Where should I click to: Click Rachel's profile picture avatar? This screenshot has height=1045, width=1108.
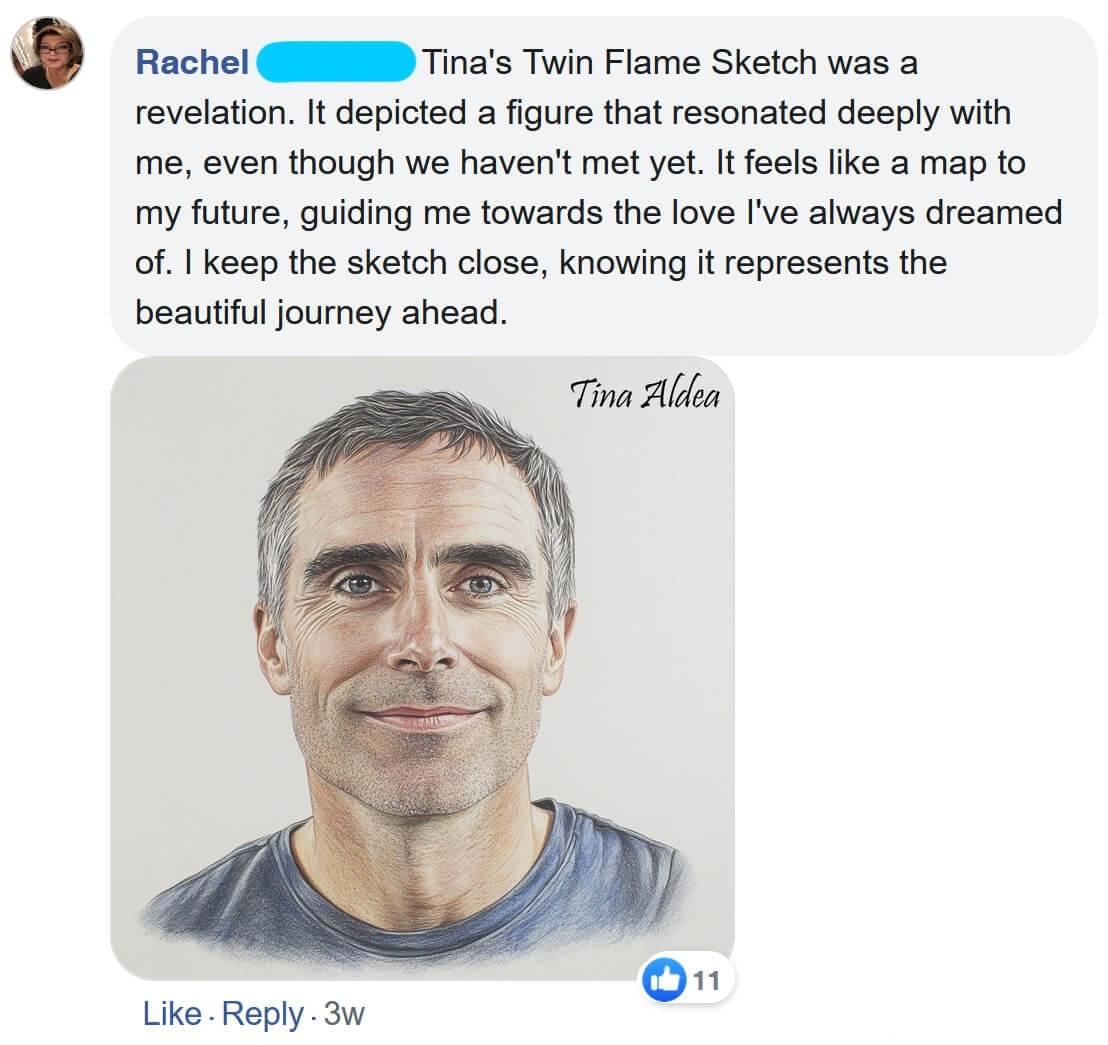coord(47,53)
